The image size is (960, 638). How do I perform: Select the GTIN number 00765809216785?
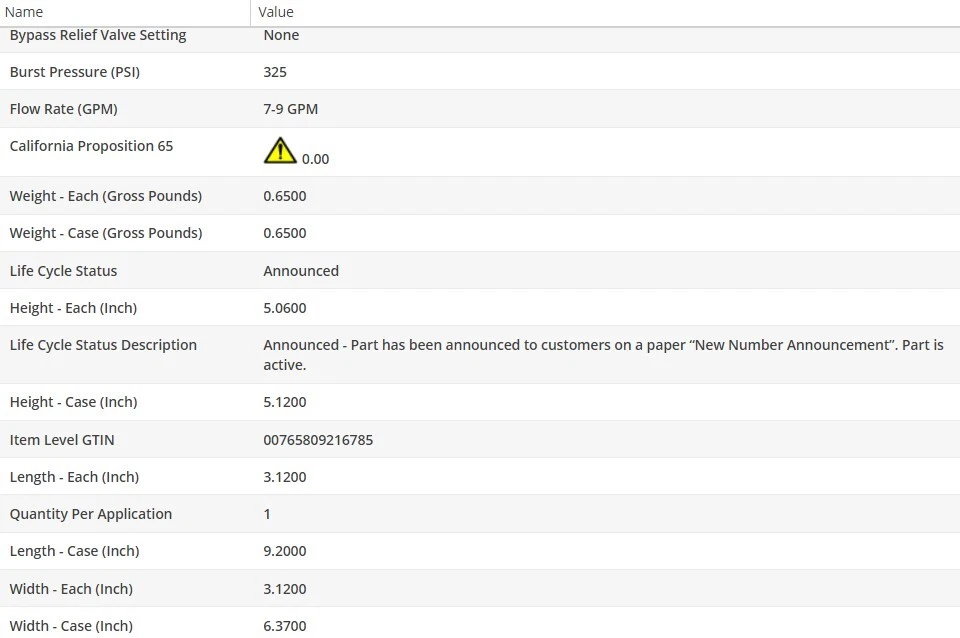(318, 440)
